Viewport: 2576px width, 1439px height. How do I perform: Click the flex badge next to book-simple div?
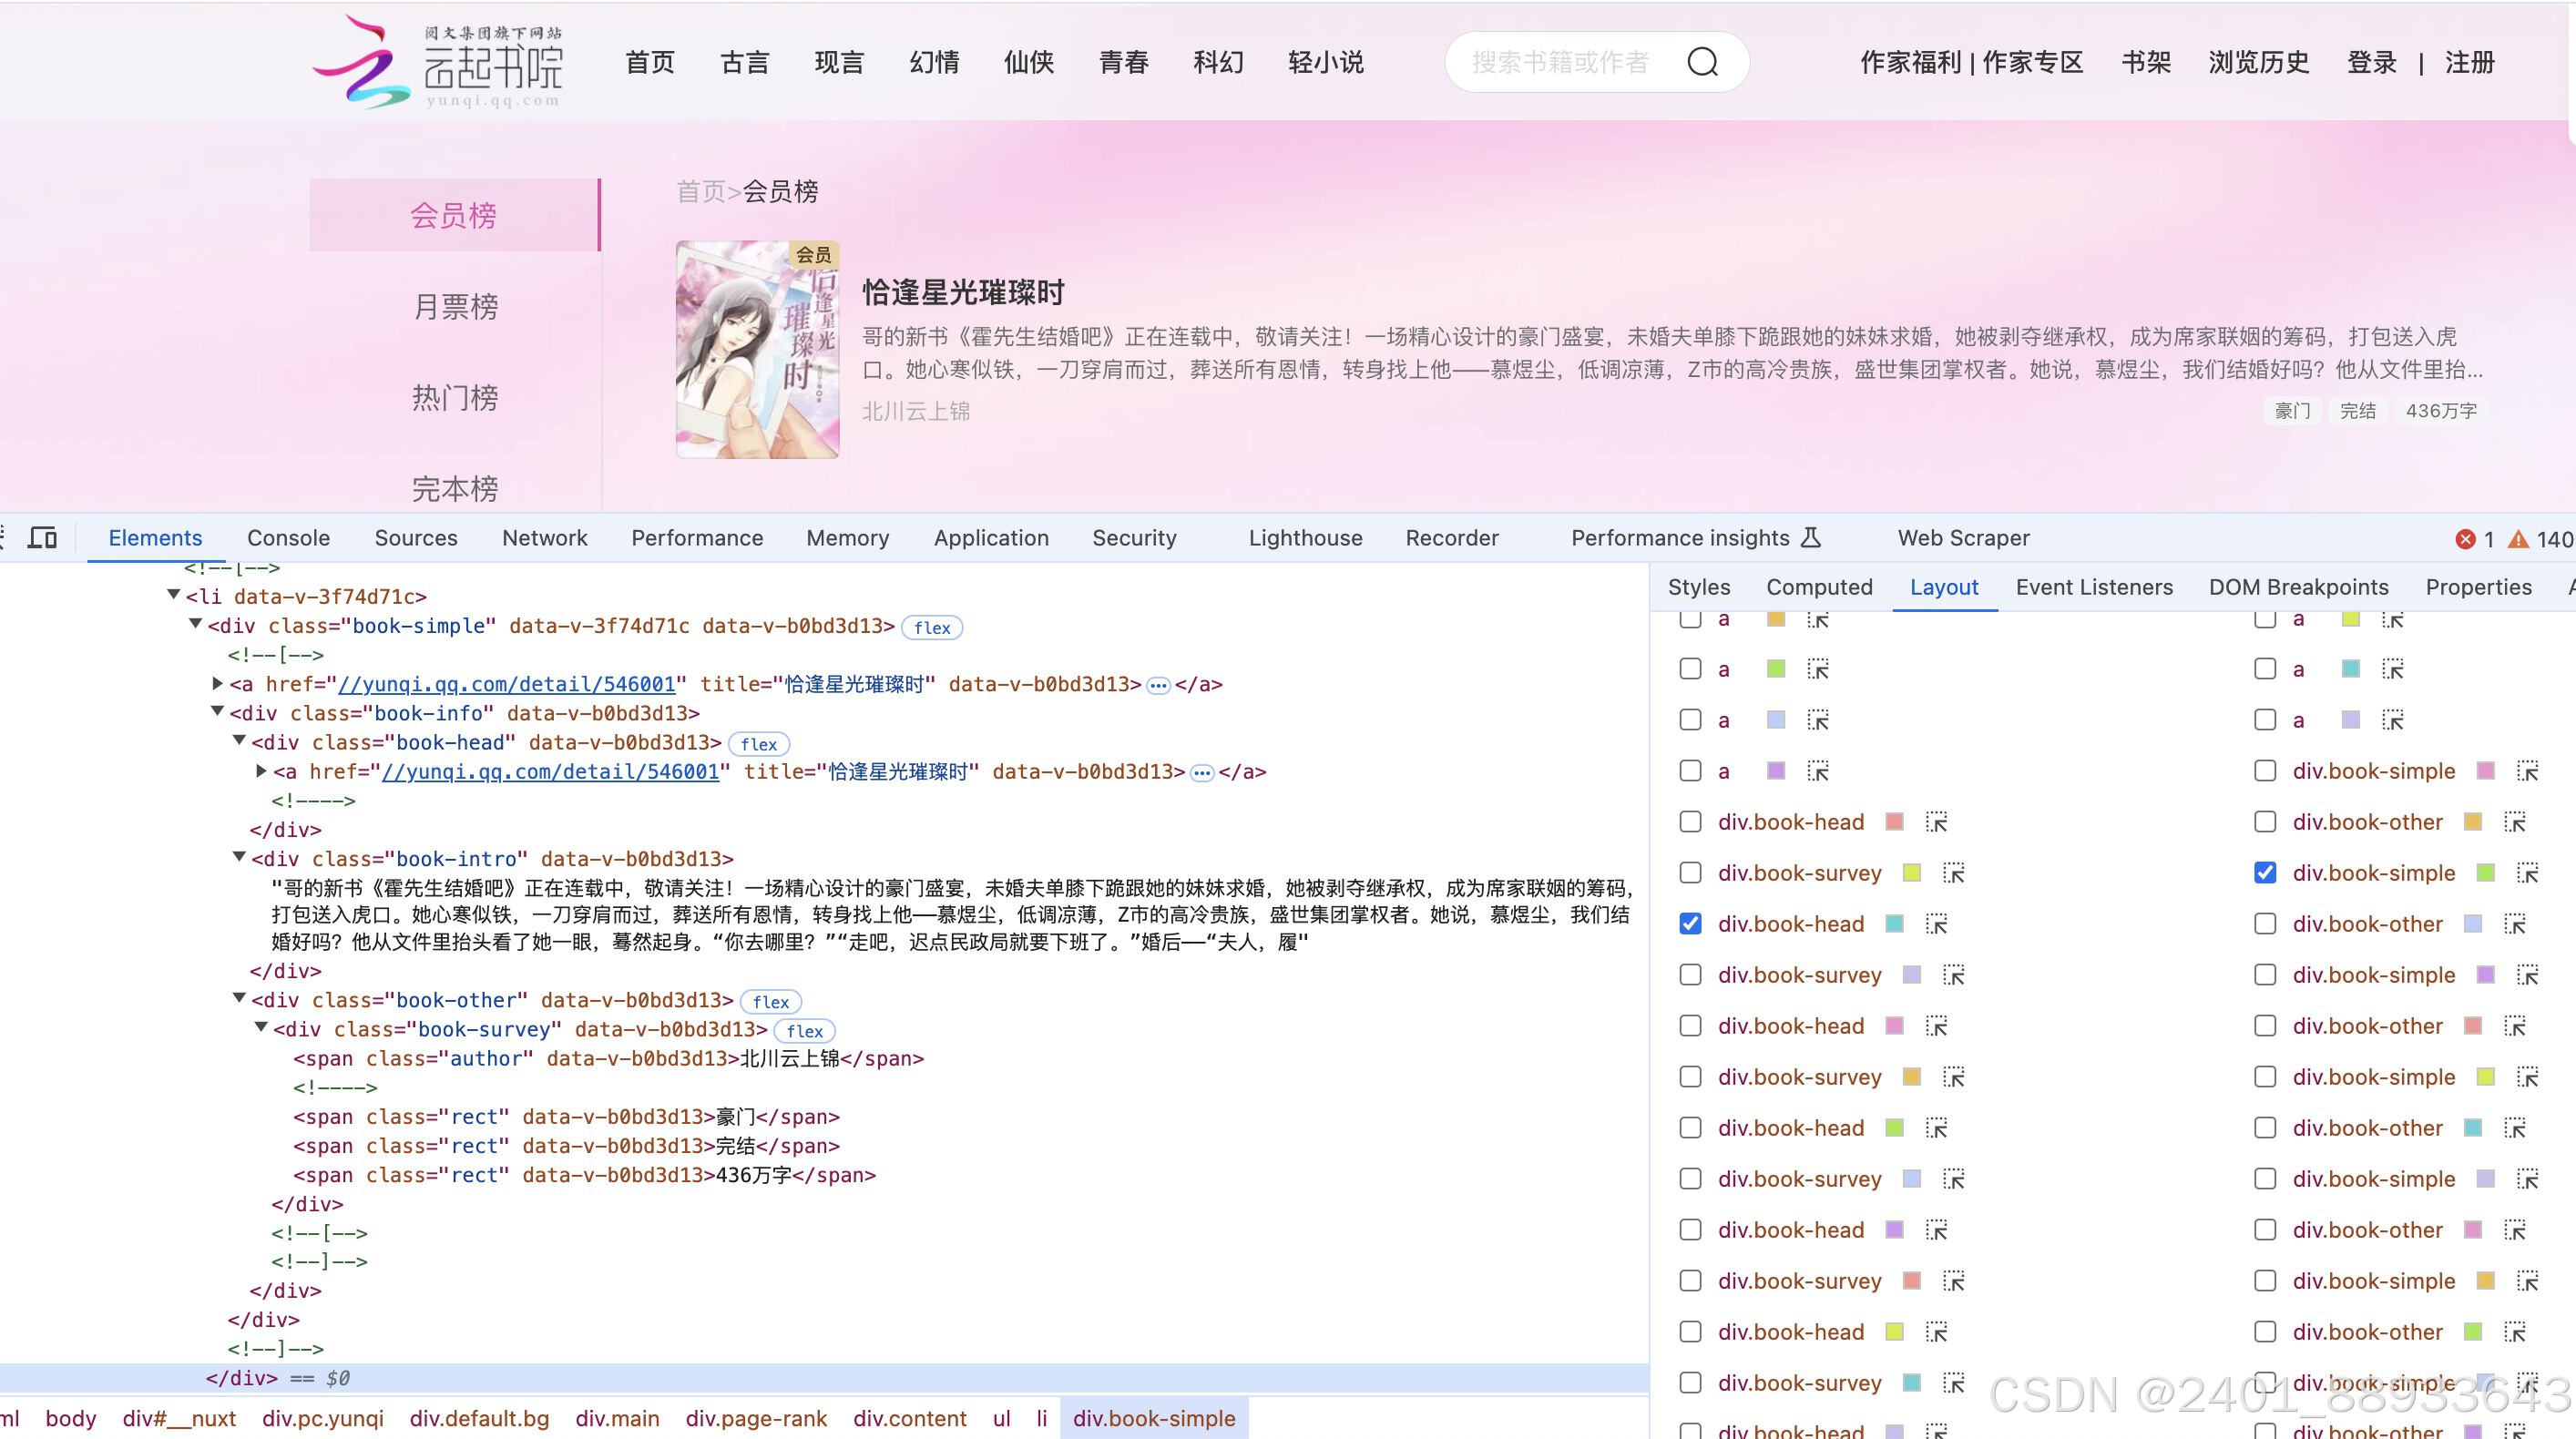click(931, 627)
